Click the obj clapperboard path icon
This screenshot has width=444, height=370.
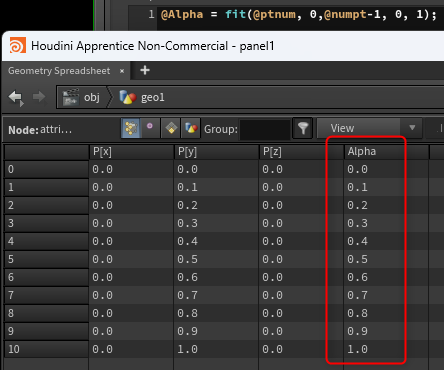coord(71,97)
